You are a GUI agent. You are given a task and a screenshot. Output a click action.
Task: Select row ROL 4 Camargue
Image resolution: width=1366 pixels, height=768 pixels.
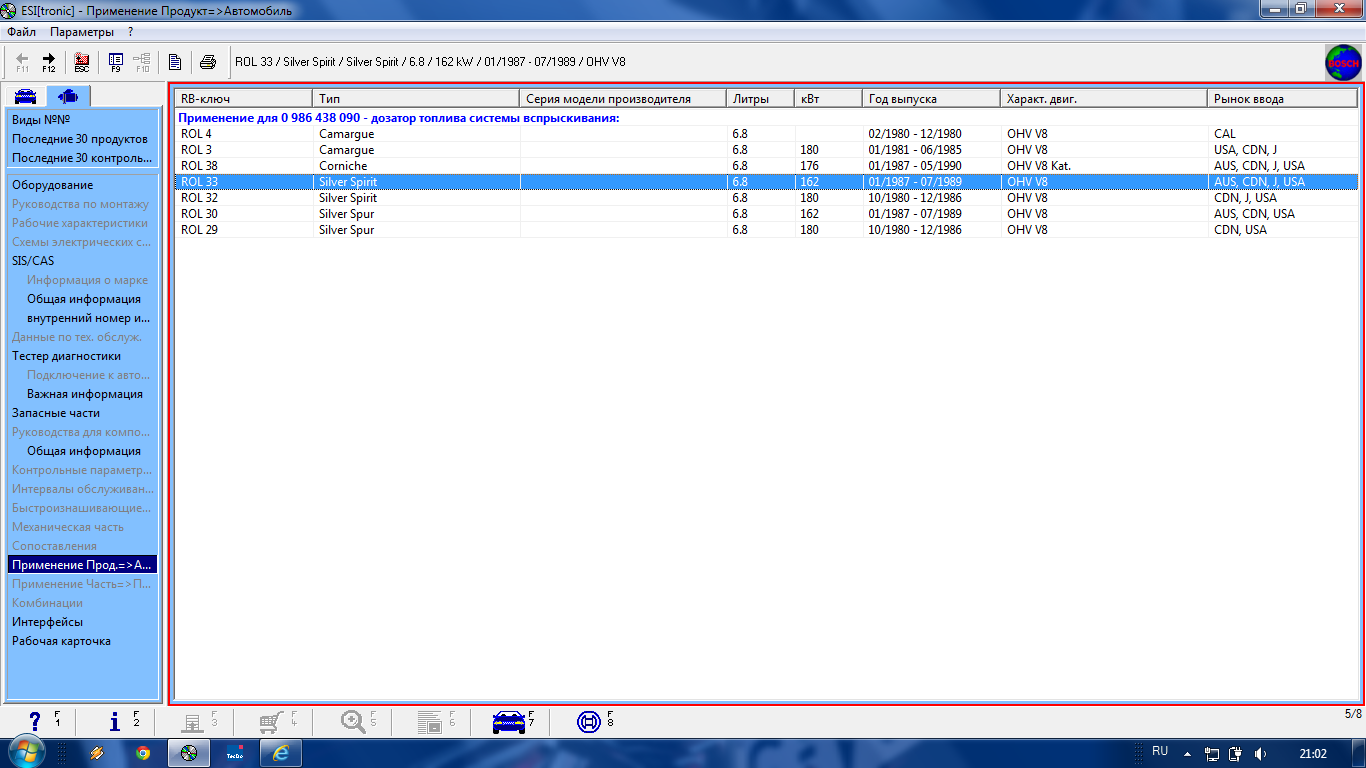pyautogui.click(x=767, y=134)
